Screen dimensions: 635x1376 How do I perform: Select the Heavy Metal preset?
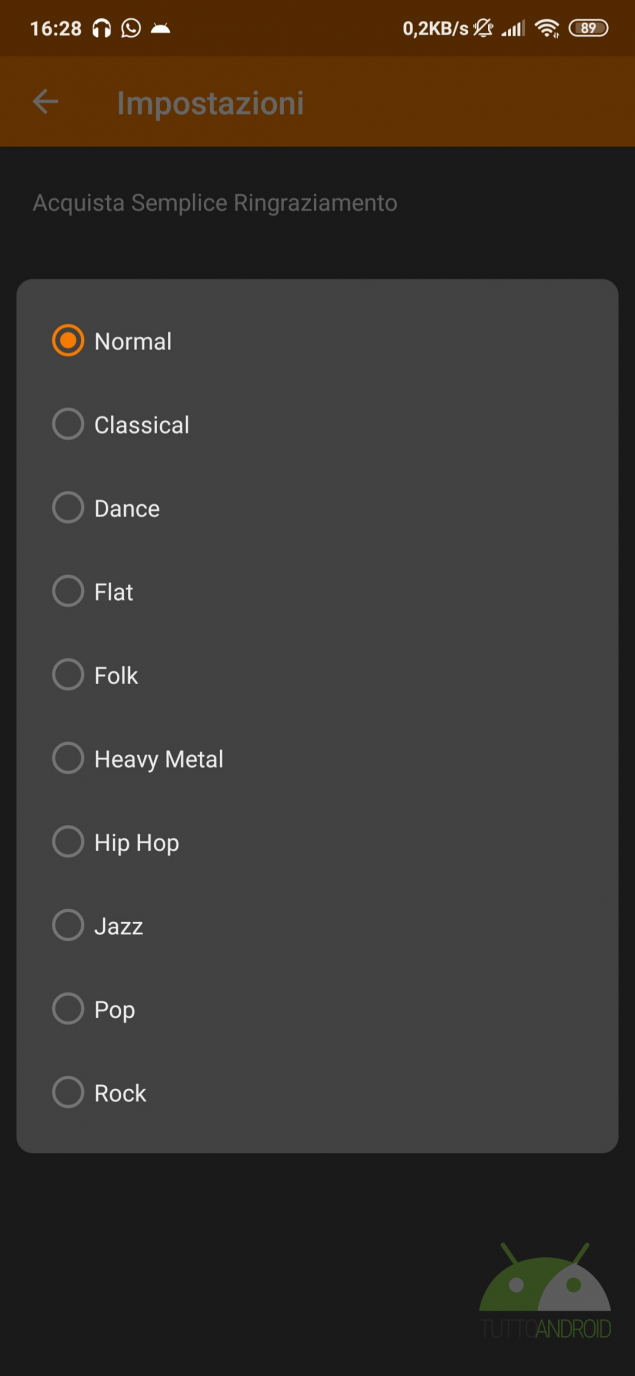(x=68, y=759)
